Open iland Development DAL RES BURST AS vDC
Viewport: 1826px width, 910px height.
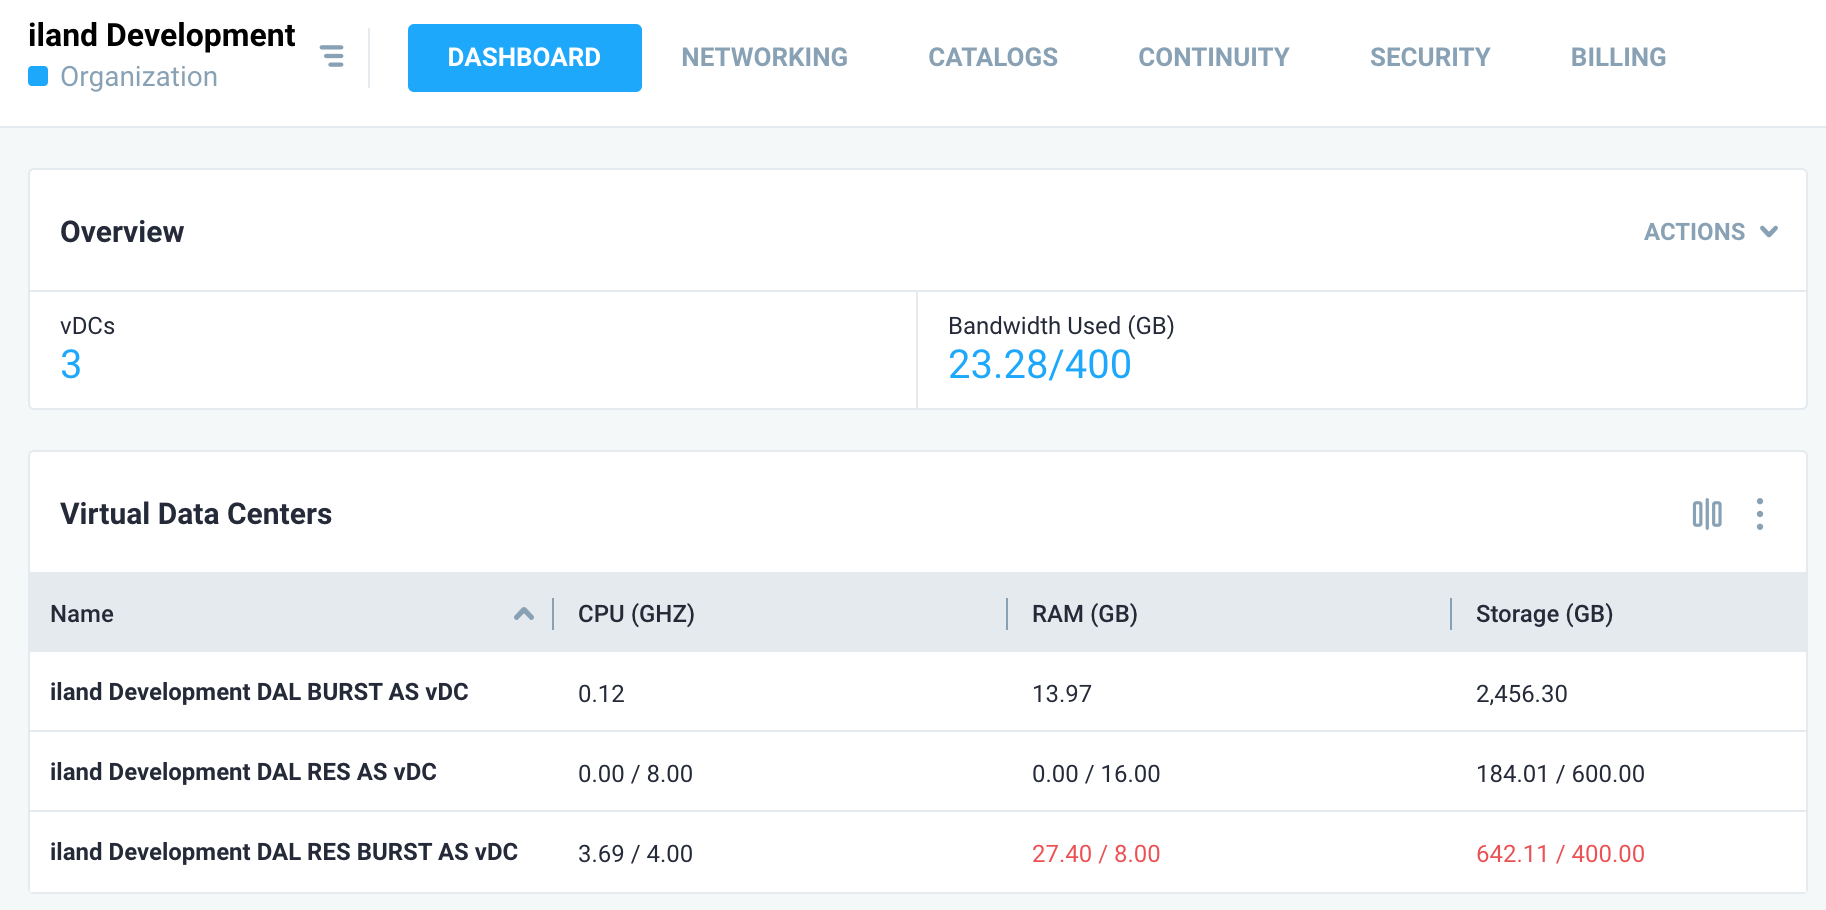pos(284,852)
